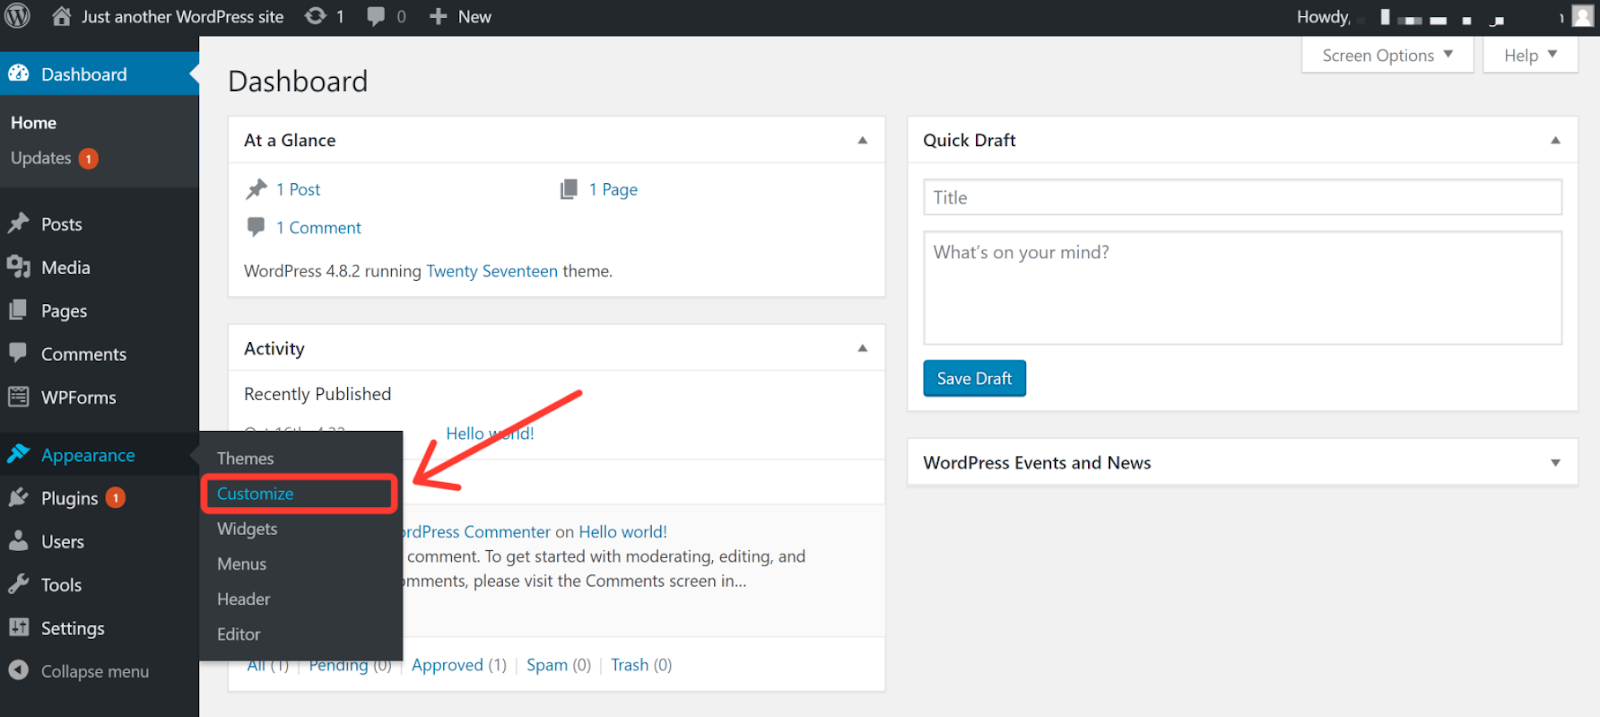Open the site home icon in admin bar
This screenshot has height=717, width=1600.
point(62,16)
